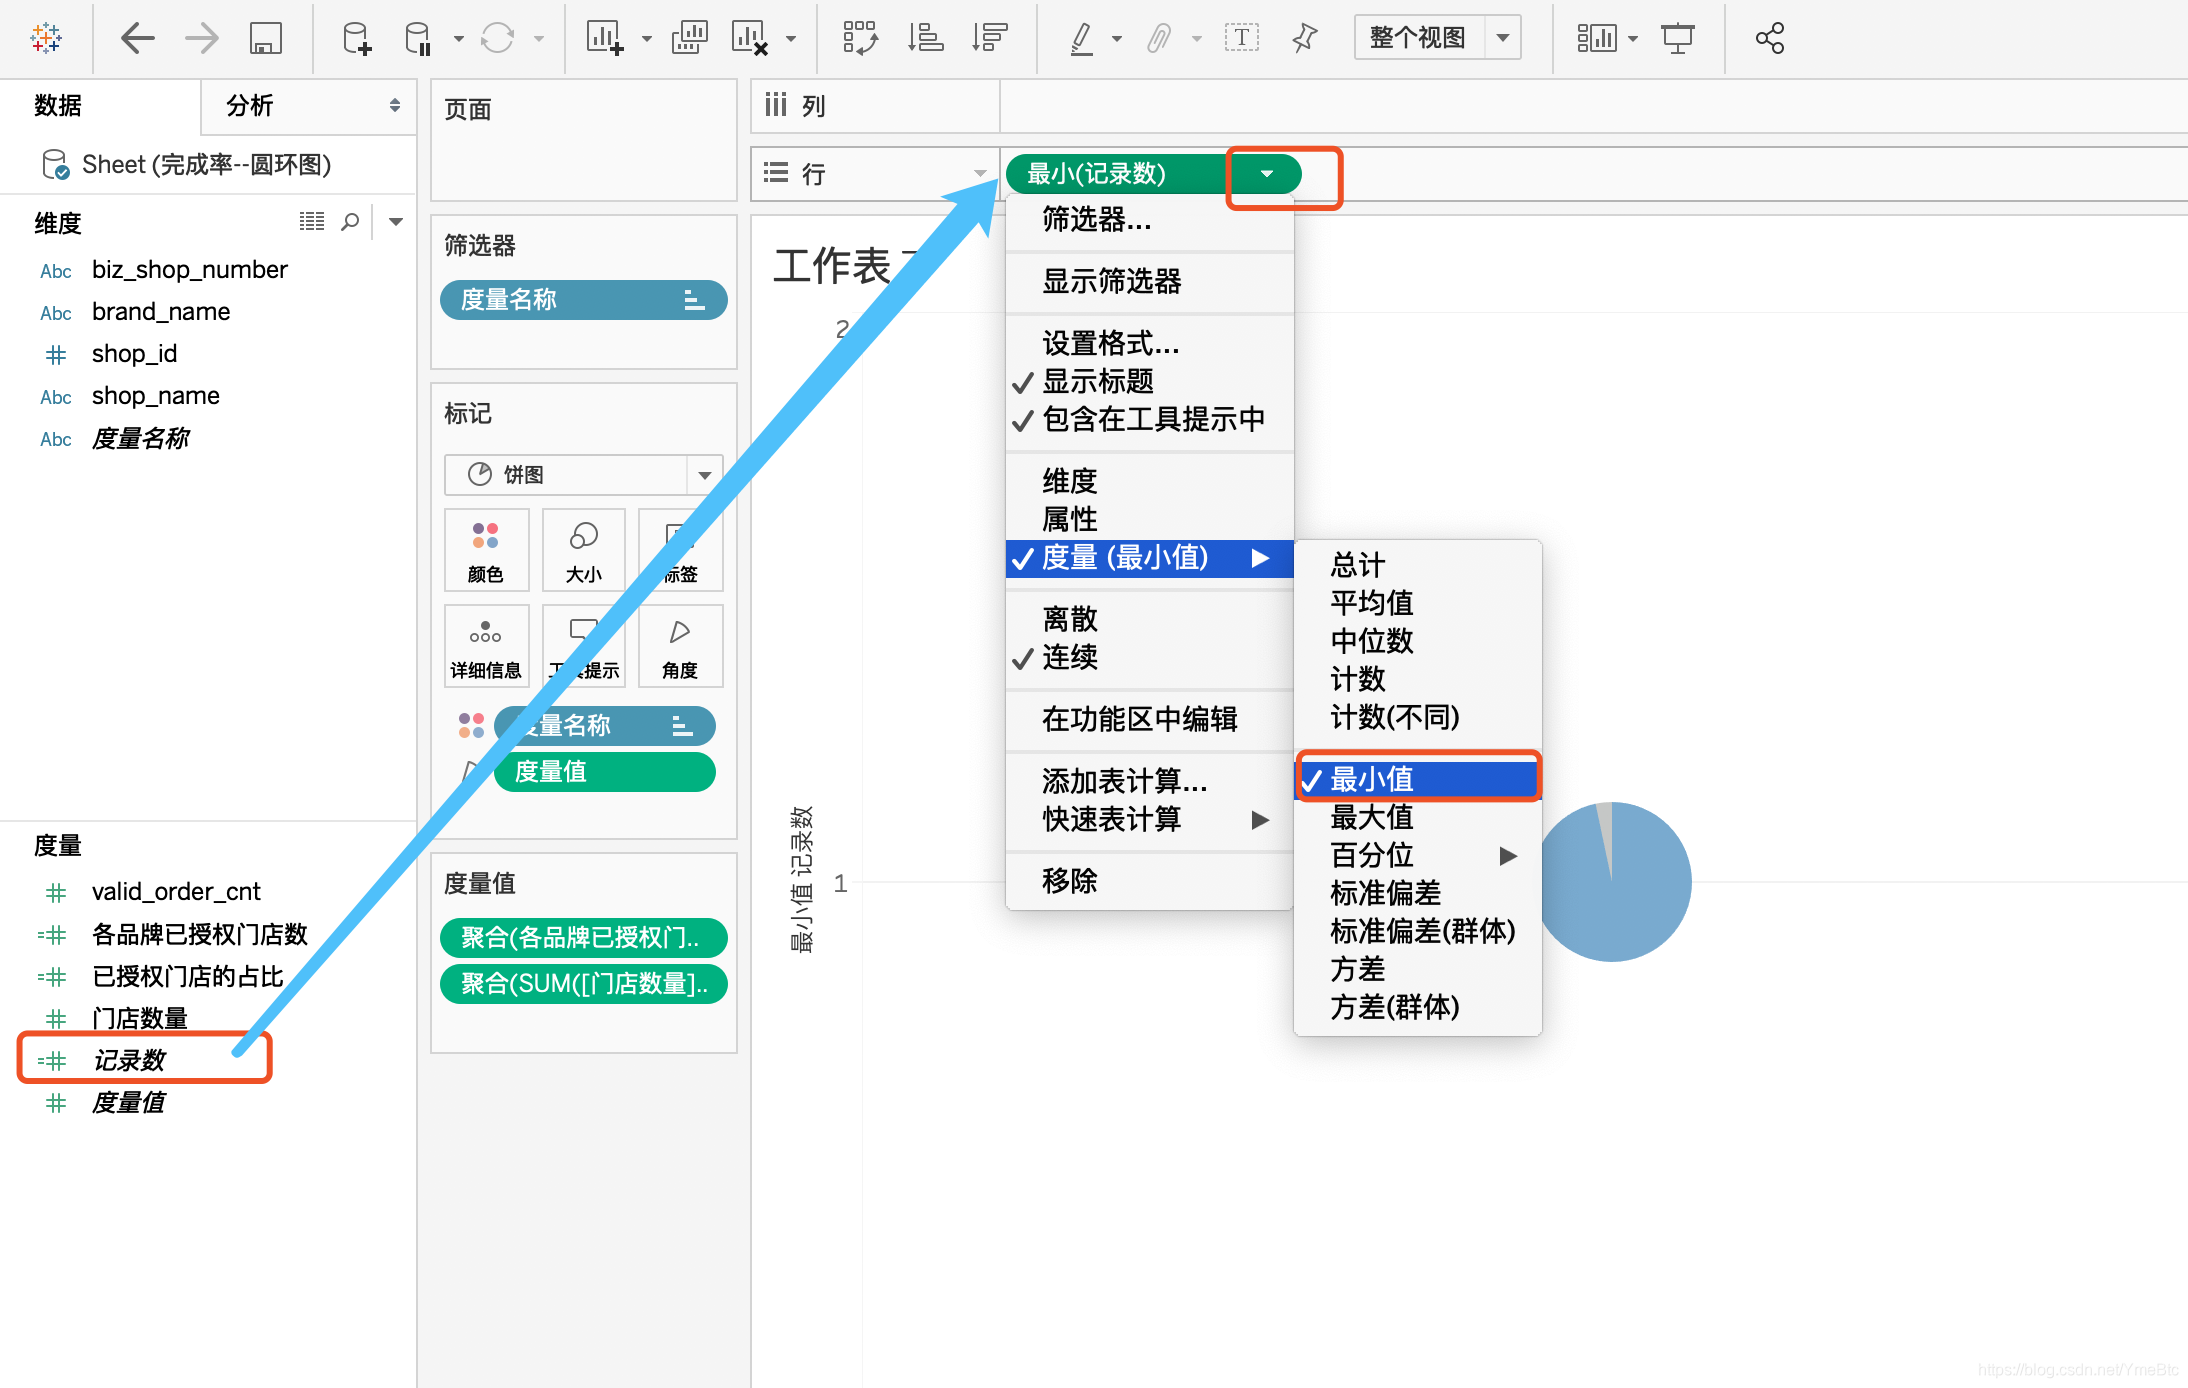Click the 聚合(SUM([门店数量].. pill
The image size is (2188, 1388).
[x=583, y=983]
